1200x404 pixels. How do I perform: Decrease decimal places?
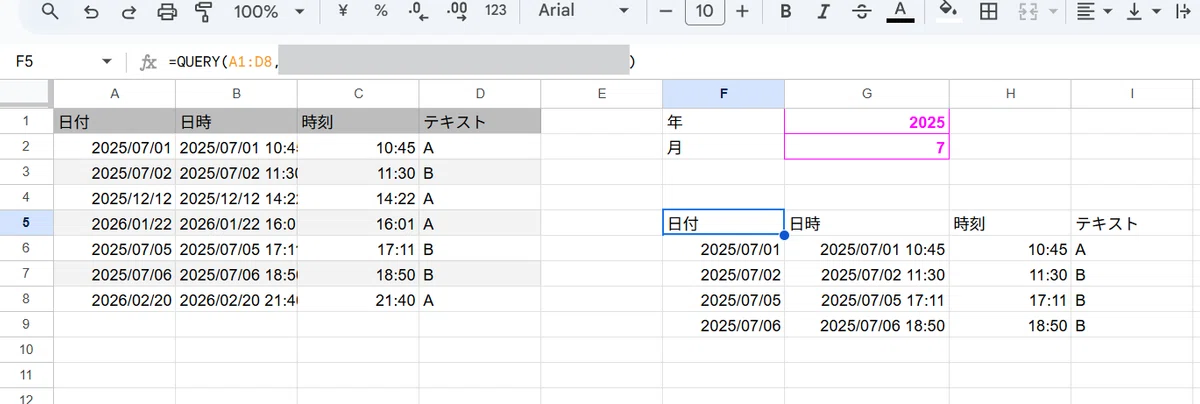tap(418, 12)
